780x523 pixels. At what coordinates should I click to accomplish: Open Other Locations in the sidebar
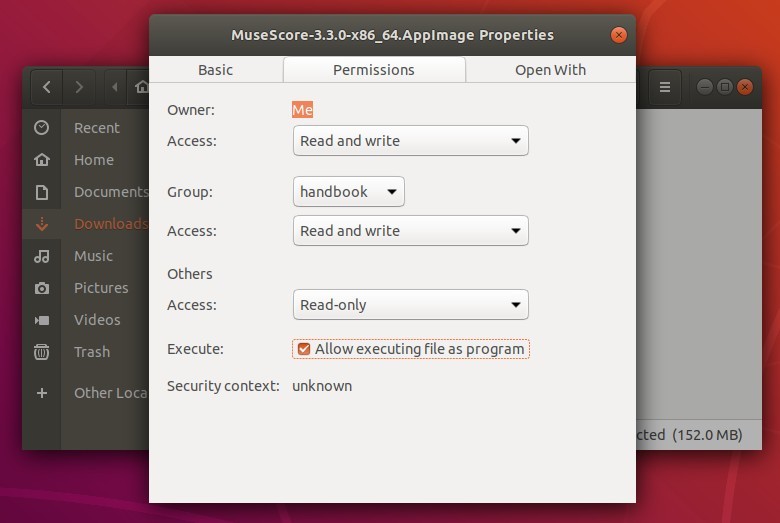click(x=111, y=393)
